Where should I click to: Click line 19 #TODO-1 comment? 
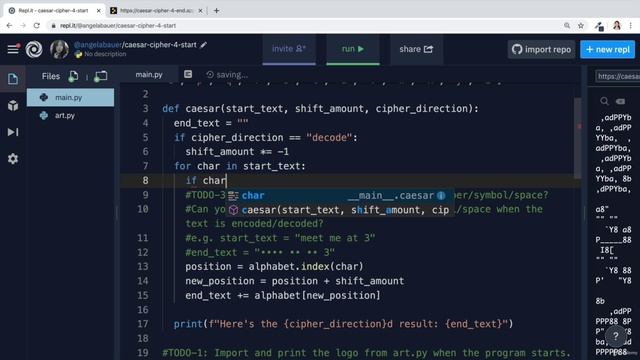point(366,353)
